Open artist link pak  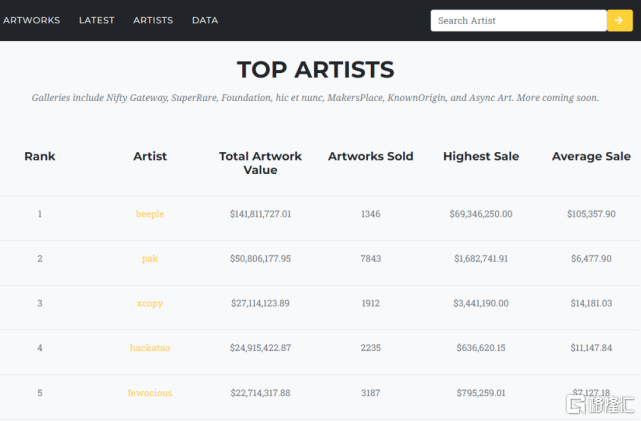[150, 258]
